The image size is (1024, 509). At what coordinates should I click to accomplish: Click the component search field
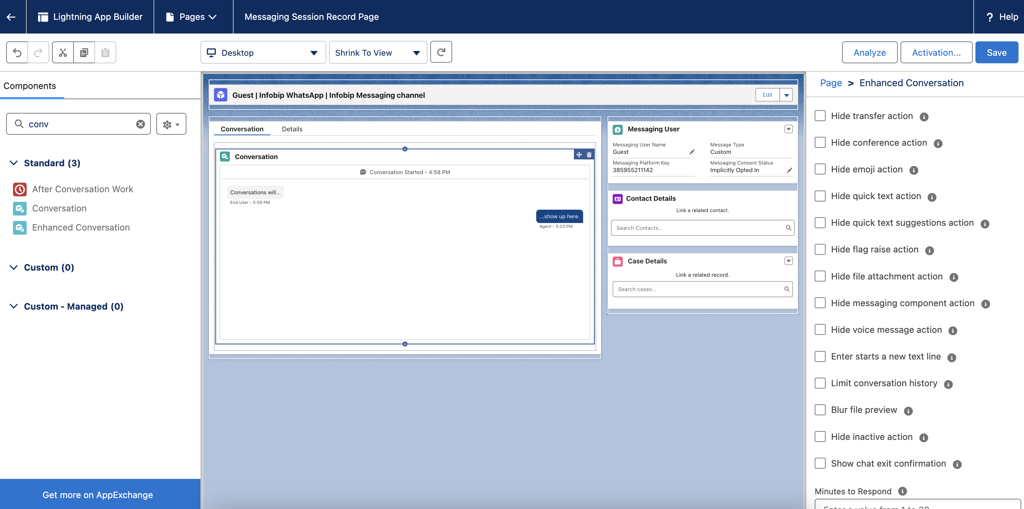(x=78, y=124)
